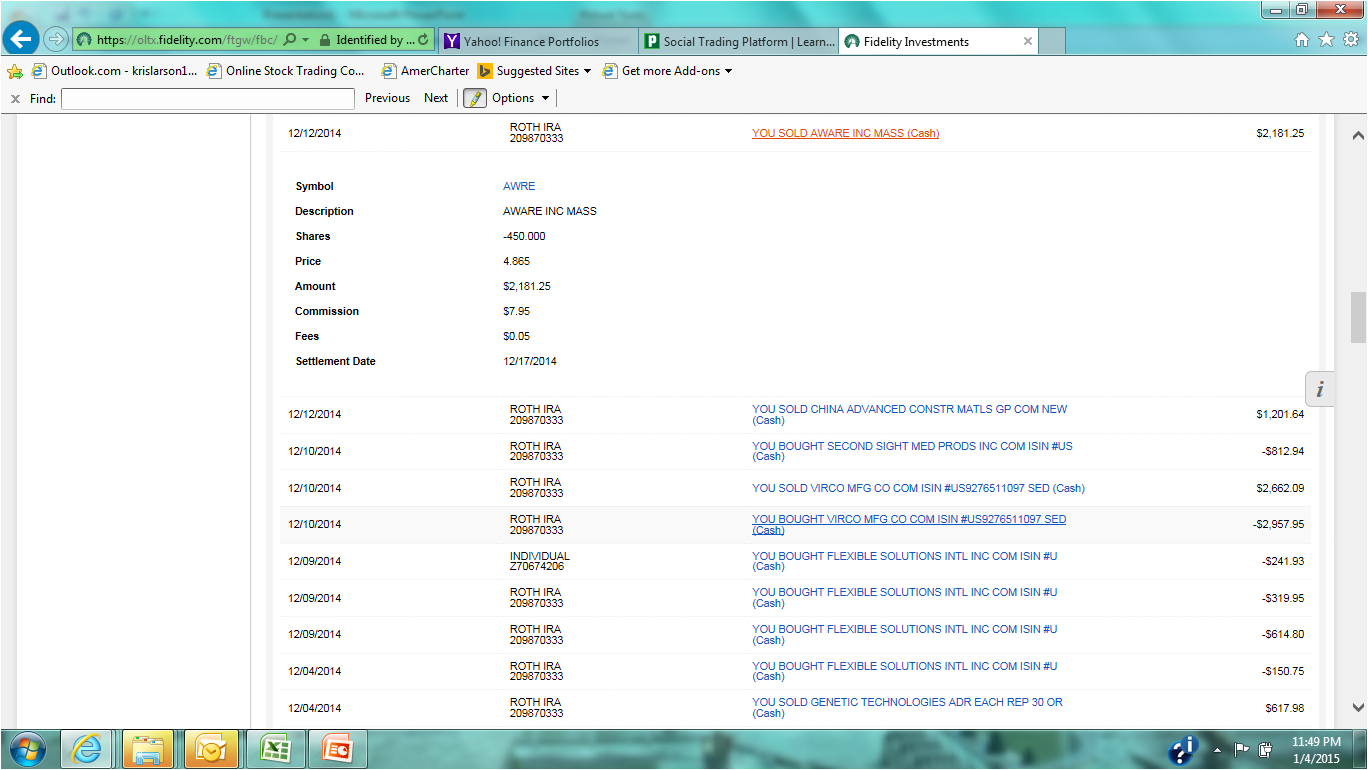1368x770 pixels.
Task: Open Favorites star icon at top right
Action: point(1326,40)
